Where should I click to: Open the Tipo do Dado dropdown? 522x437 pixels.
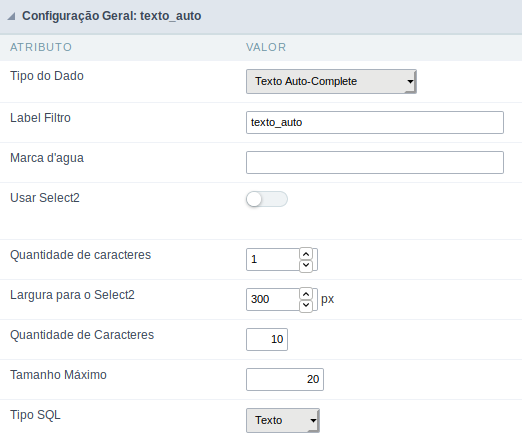tap(331, 81)
